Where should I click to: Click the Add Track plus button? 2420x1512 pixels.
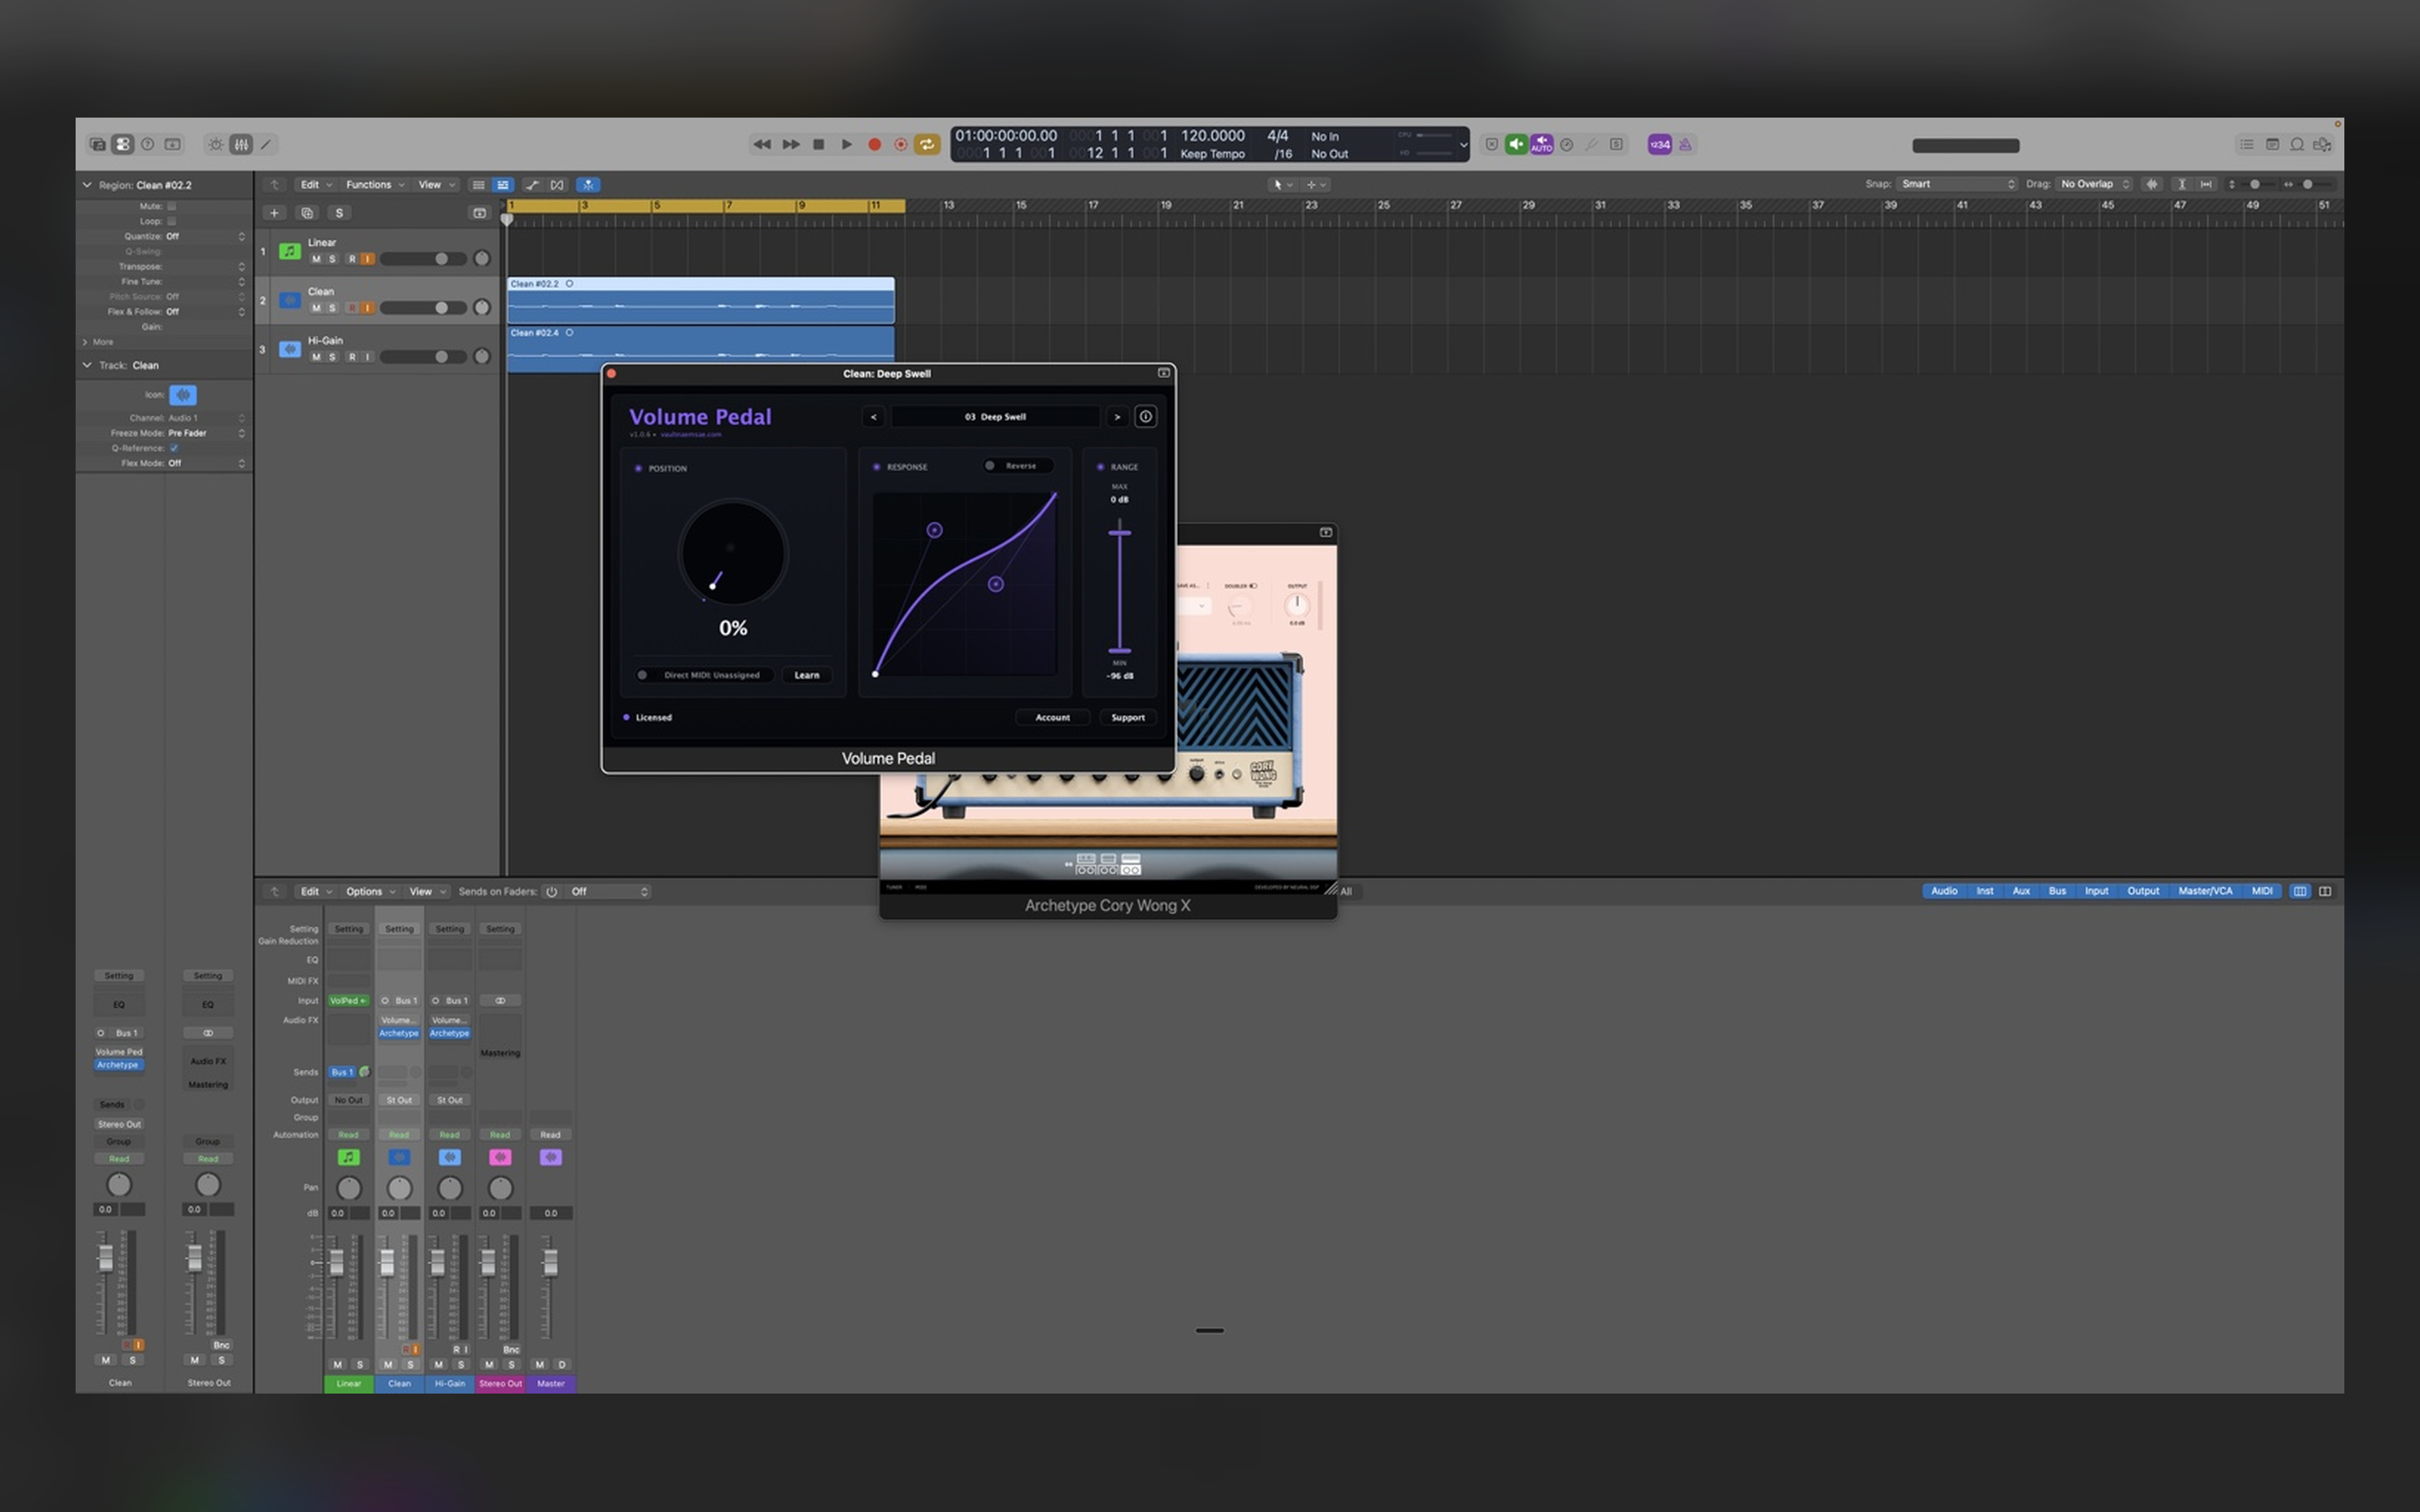pos(274,213)
